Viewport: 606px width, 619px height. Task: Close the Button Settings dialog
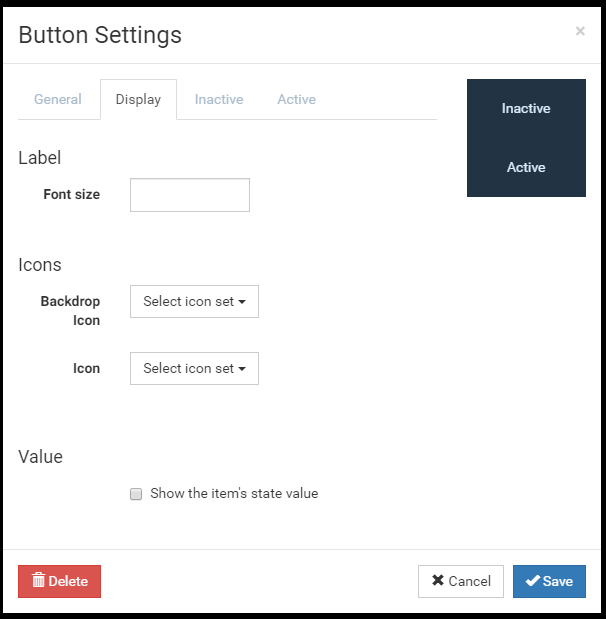pyautogui.click(x=580, y=31)
